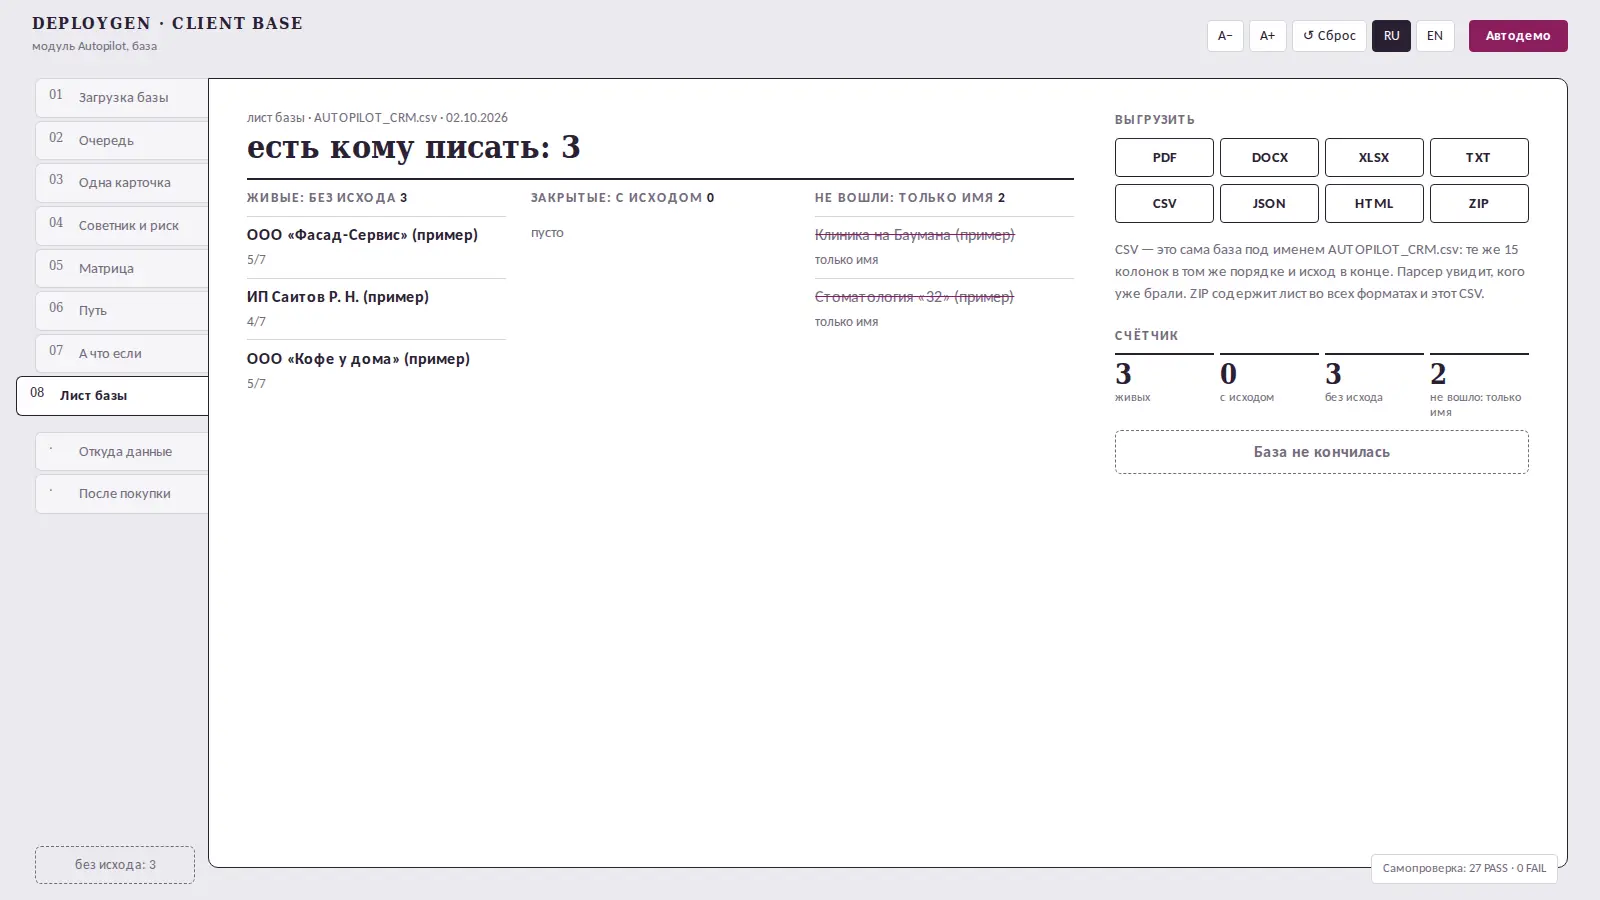Open the 01 Загрузка базы step

pos(122,97)
